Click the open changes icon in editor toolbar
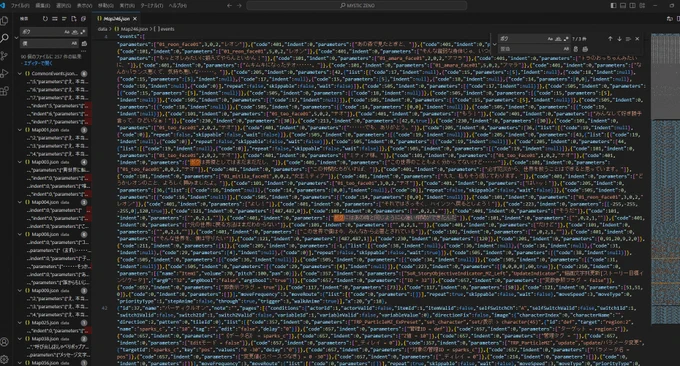The height and width of the screenshot is (366, 680). [x=669, y=19]
